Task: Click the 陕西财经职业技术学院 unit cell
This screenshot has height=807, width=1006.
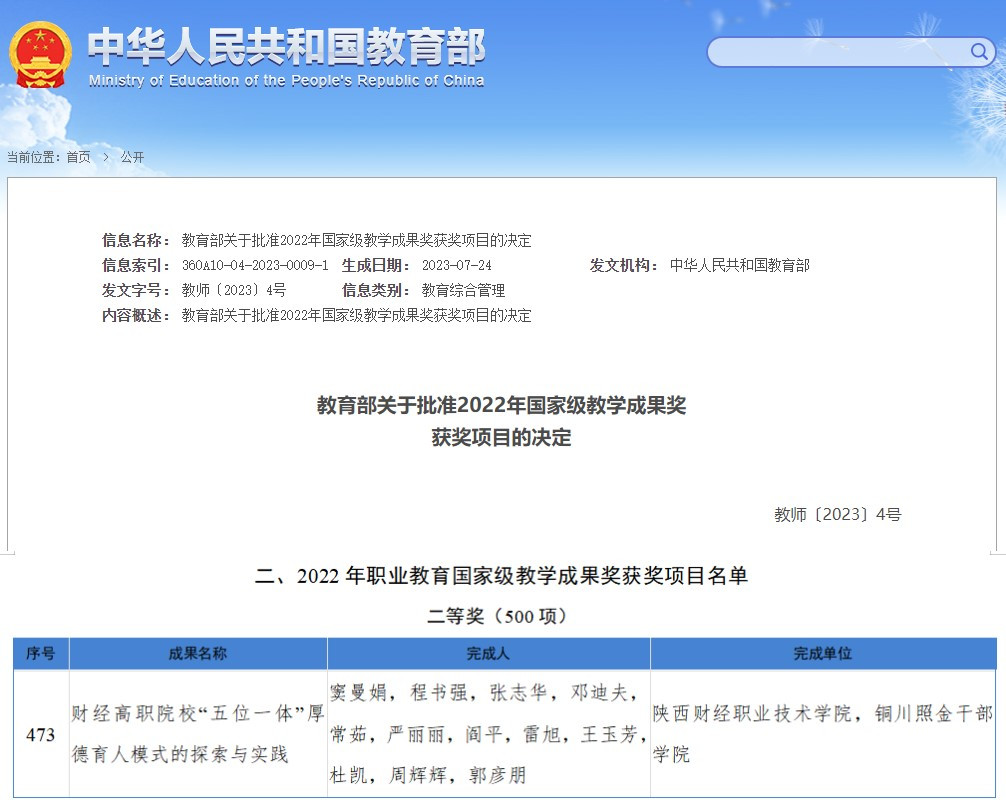Action: tap(822, 734)
